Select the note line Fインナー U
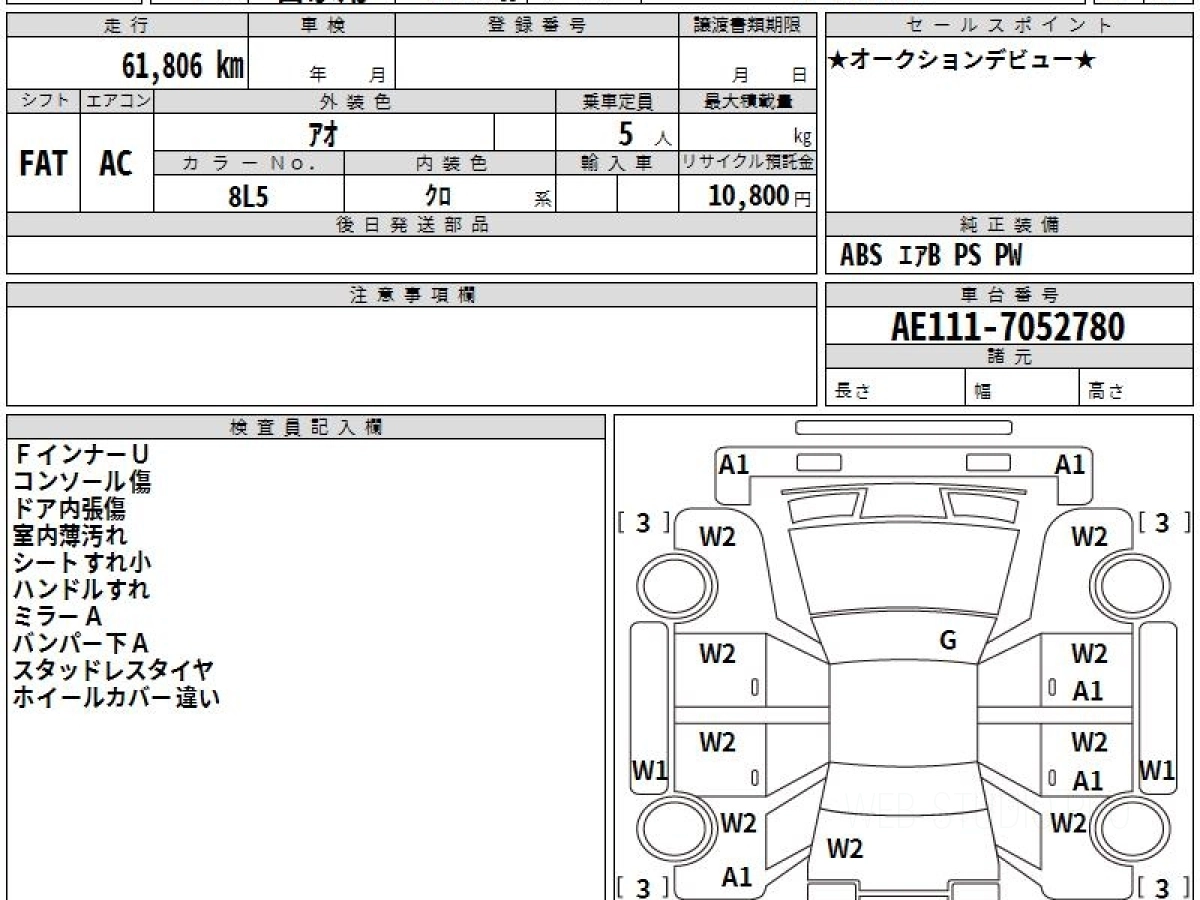Viewport: 1200px width, 900px height. coord(80,455)
